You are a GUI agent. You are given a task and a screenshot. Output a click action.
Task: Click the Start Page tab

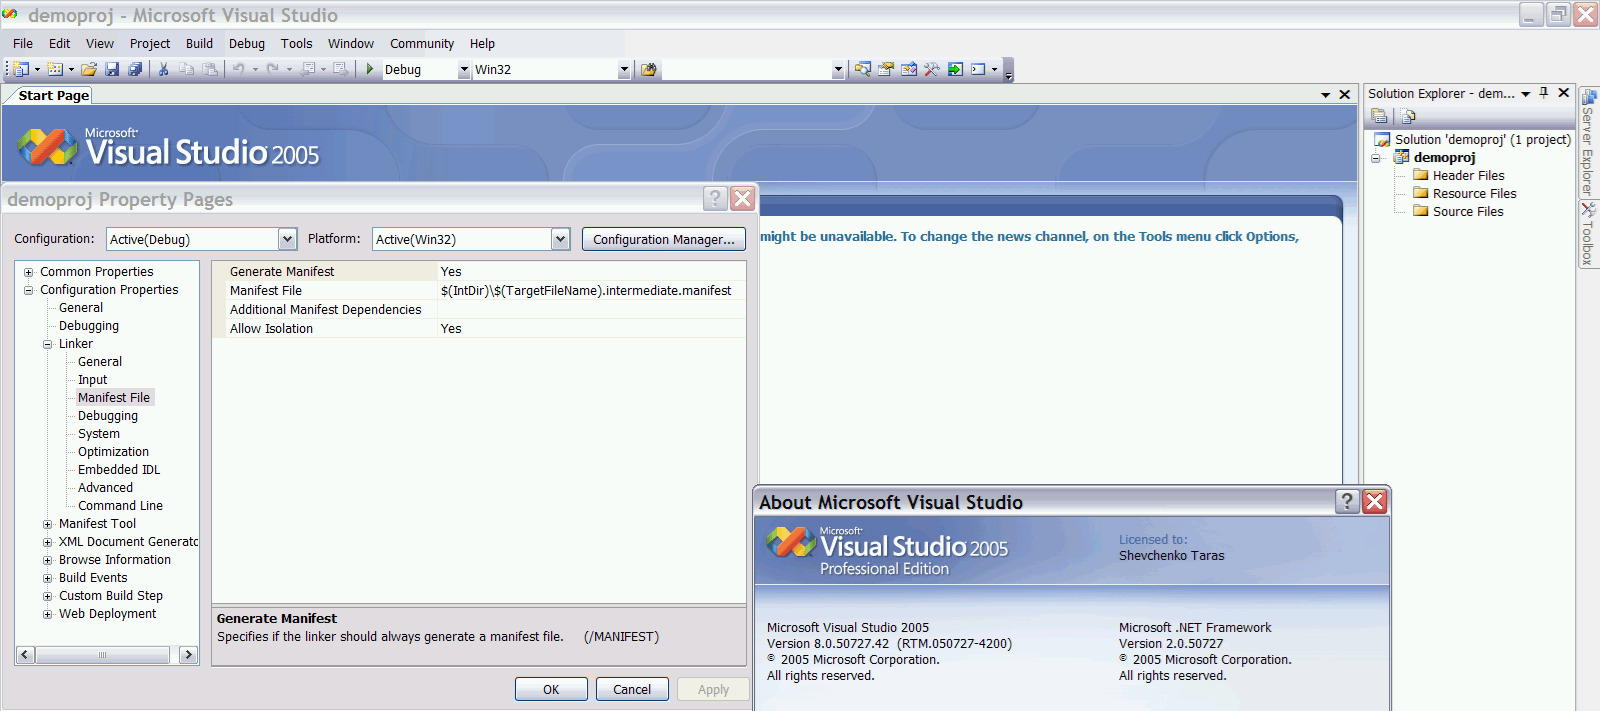click(53, 95)
